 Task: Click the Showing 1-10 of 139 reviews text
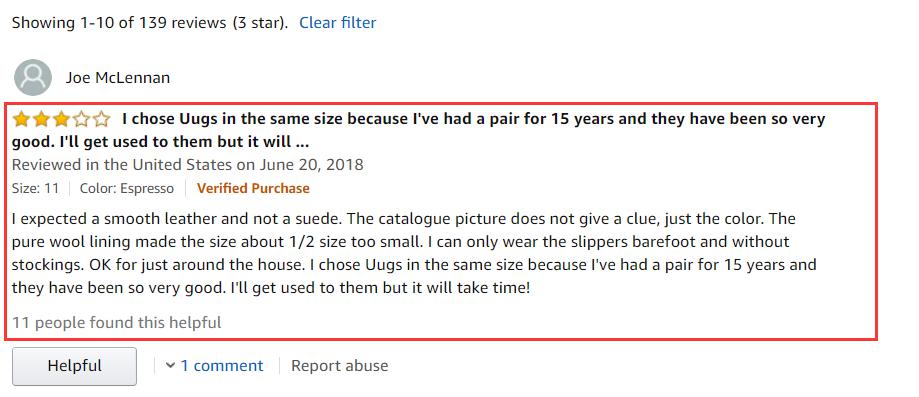[x=150, y=23]
